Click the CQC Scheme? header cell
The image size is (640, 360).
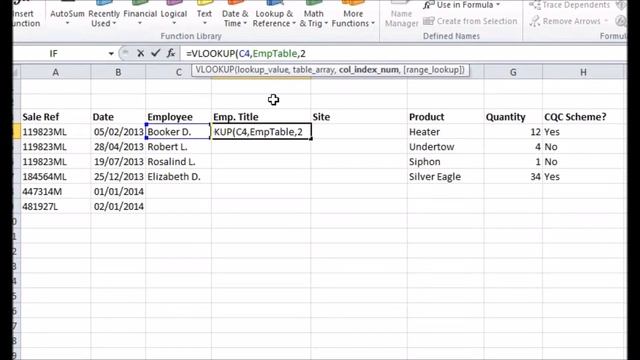coord(583,117)
